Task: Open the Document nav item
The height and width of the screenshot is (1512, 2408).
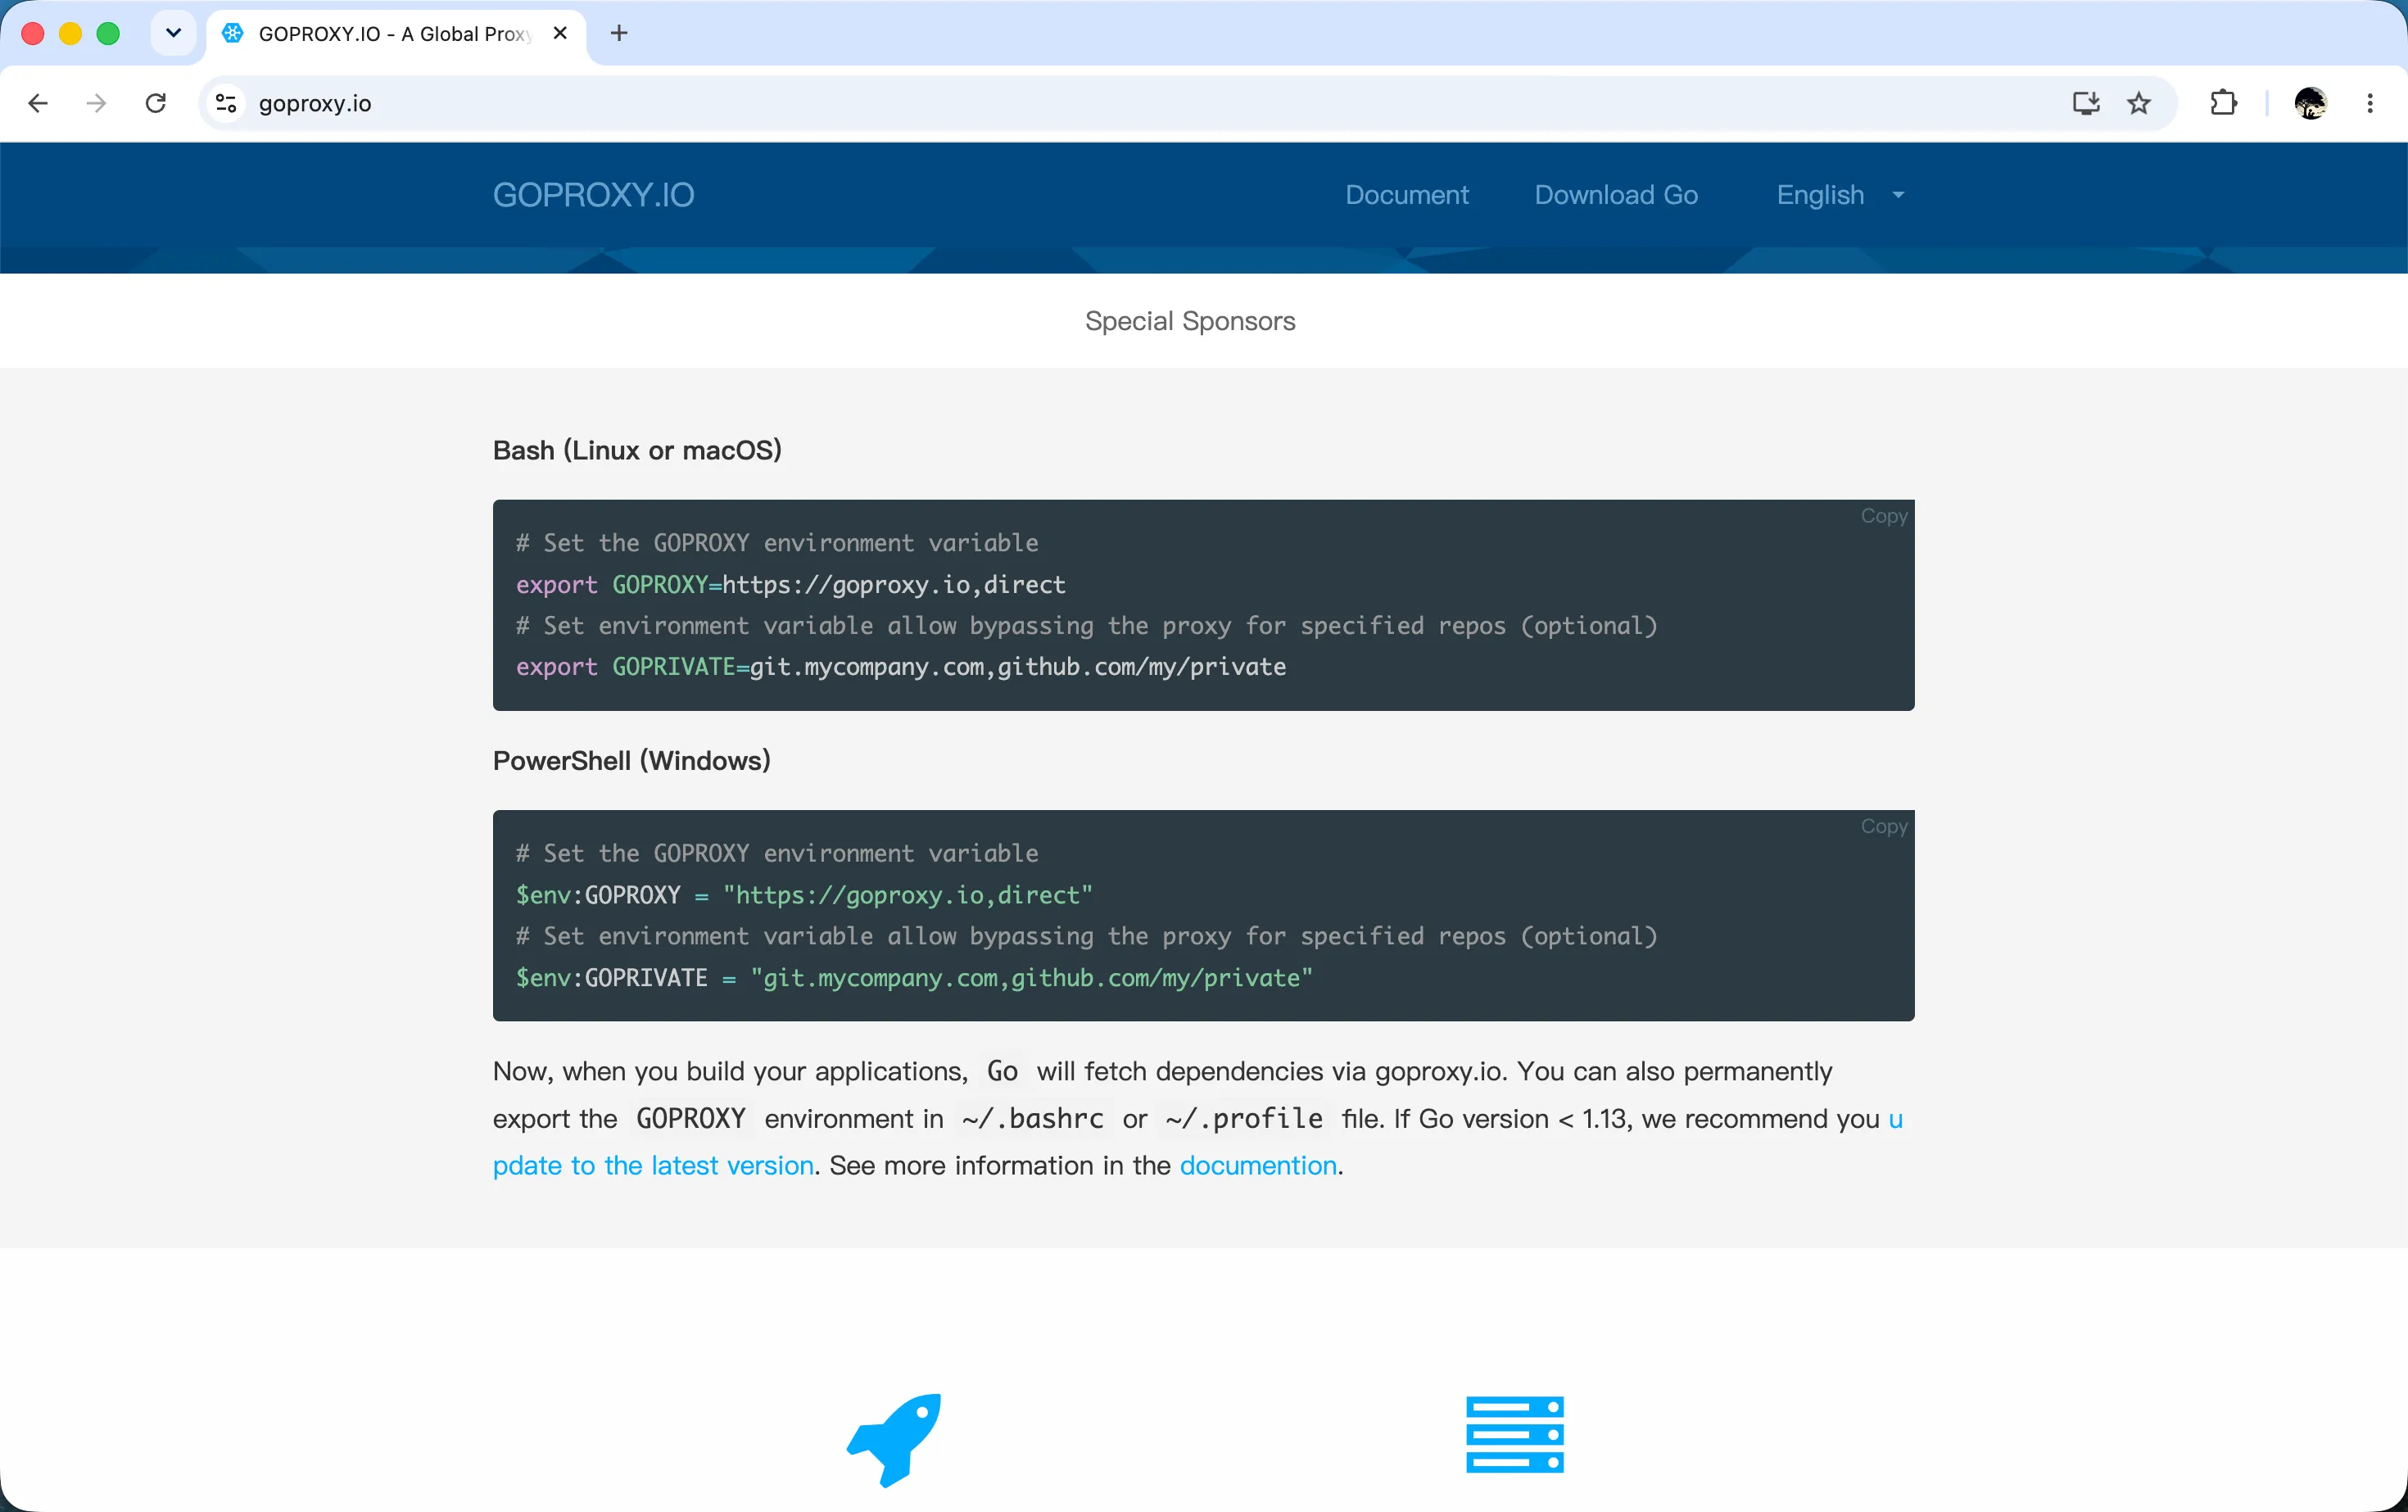Action: [1406, 195]
